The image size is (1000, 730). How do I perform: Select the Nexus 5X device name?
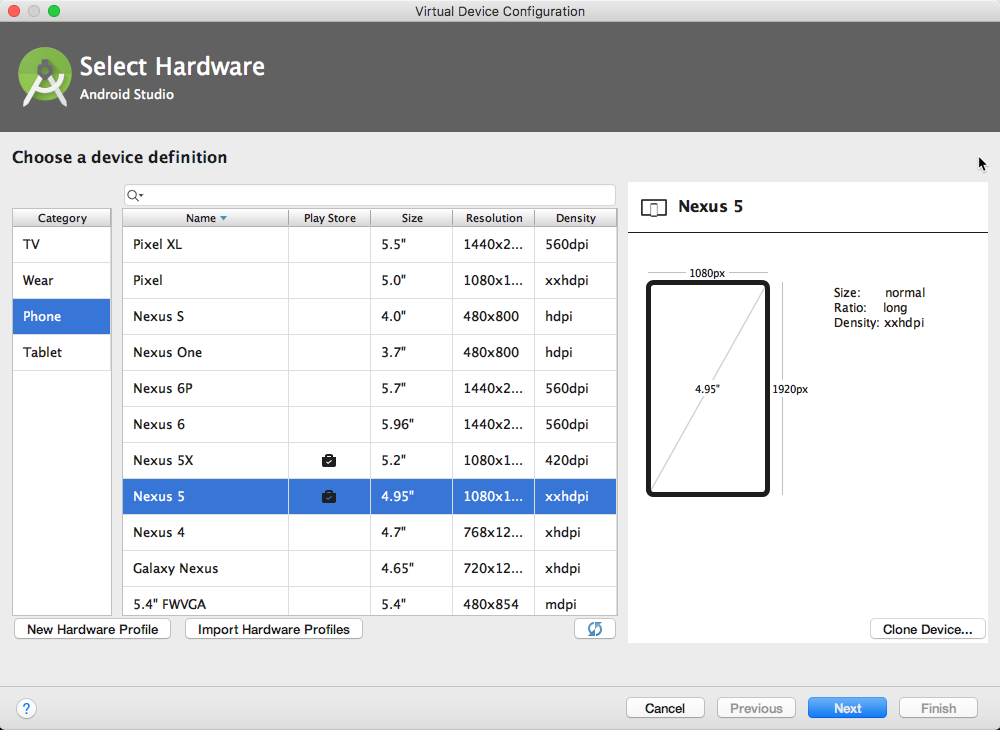(163, 460)
